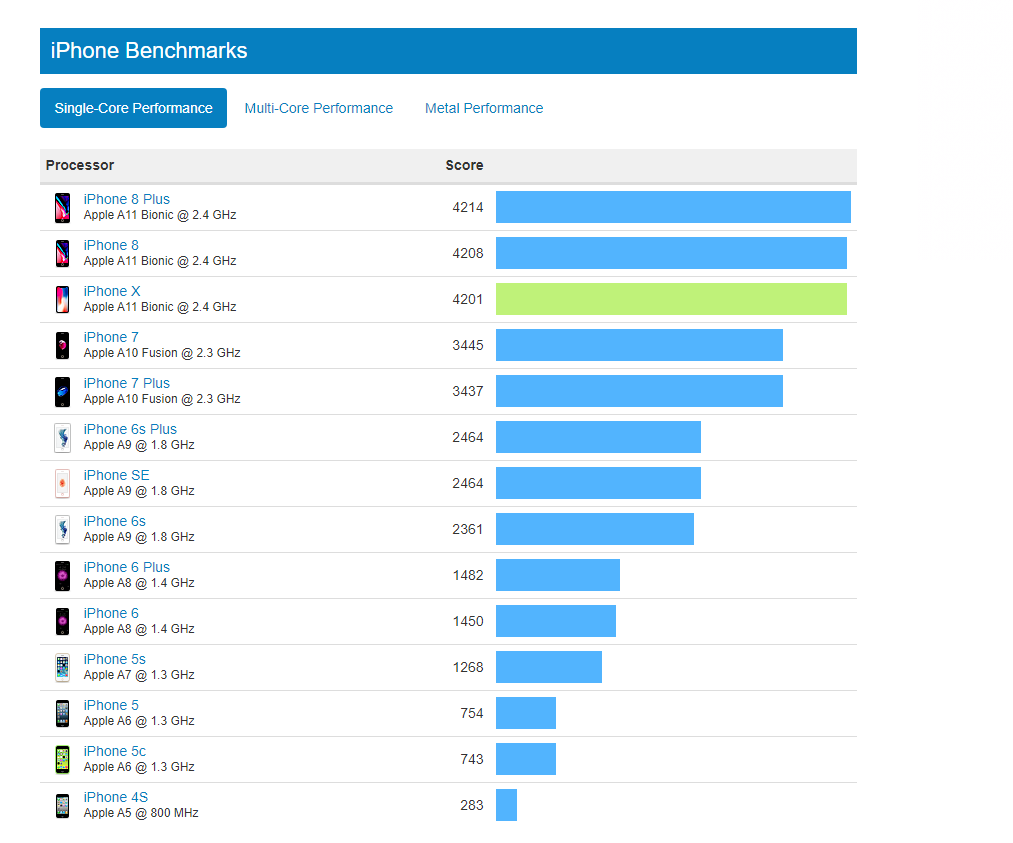Open the iPhone 6 link
This screenshot has width=1013, height=843.
point(111,613)
